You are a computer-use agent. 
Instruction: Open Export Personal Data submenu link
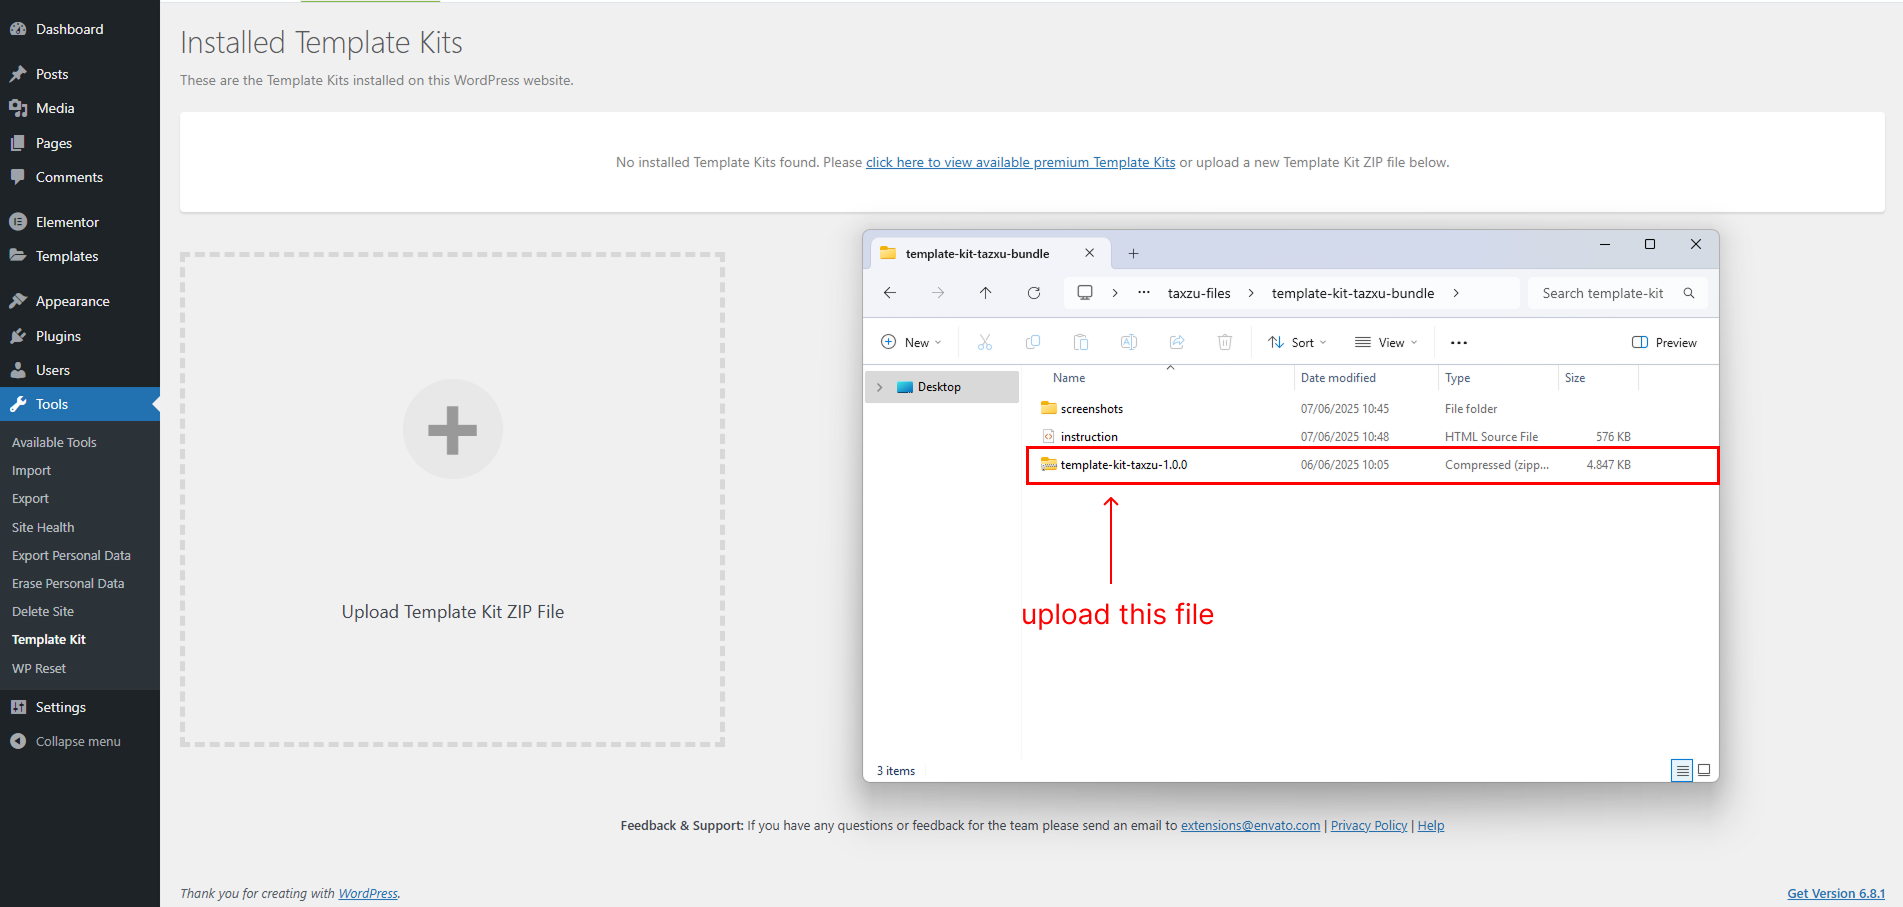click(71, 555)
